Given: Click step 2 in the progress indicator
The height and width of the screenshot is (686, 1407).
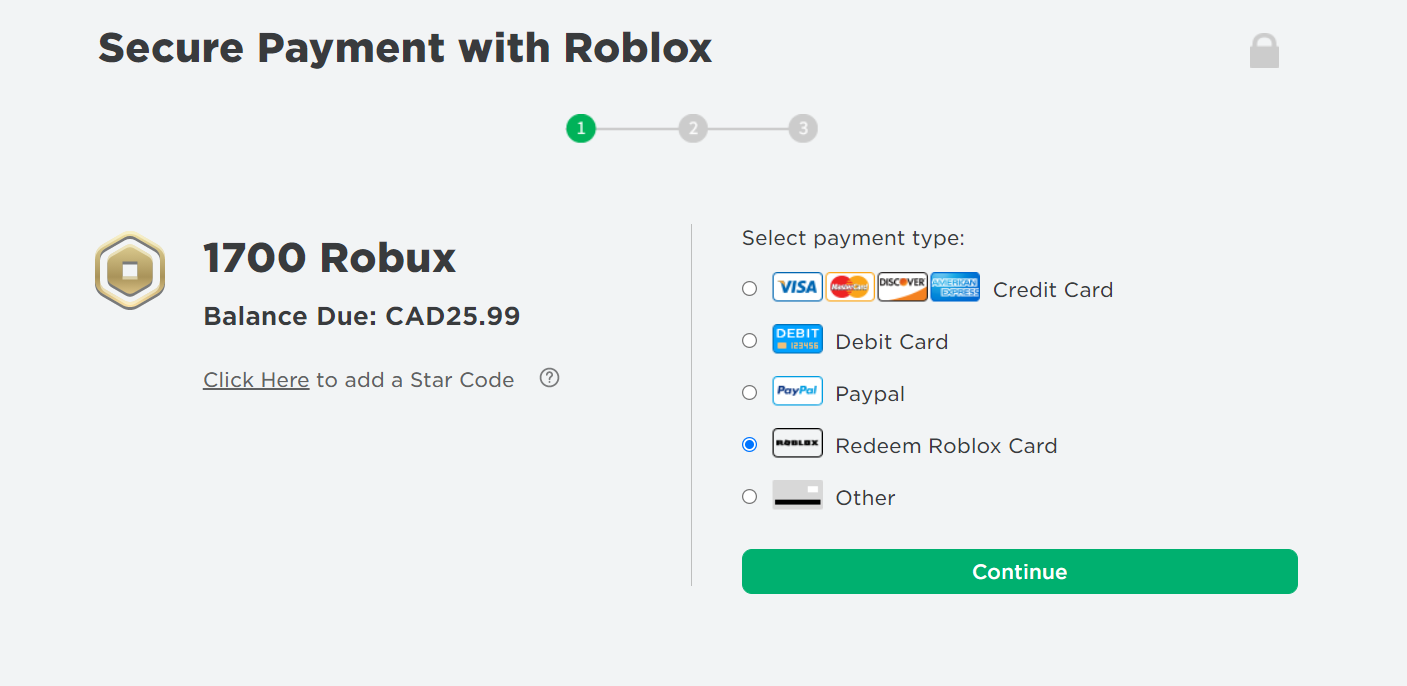Looking at the screenshot, I should (692, 128).
